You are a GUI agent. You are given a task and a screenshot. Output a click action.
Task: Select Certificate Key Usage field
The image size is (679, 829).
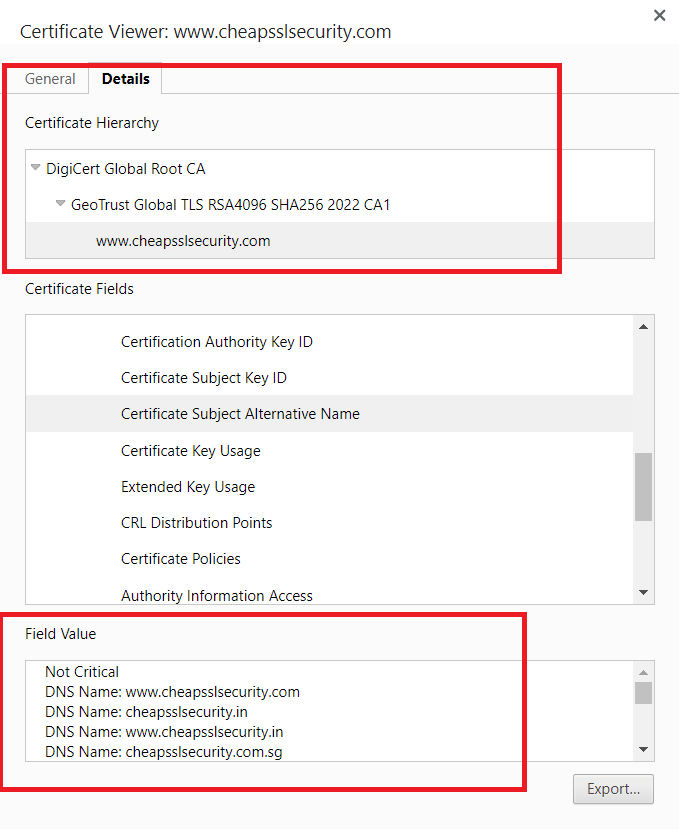[x=329, y=451]
